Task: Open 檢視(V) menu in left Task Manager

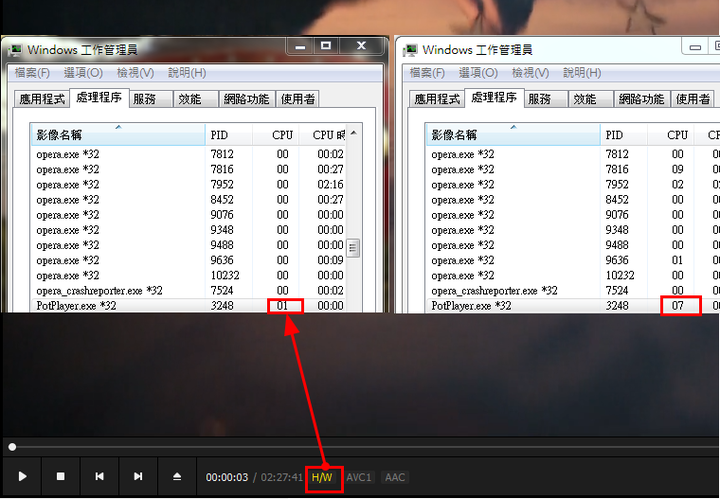Action: point(135,73)
